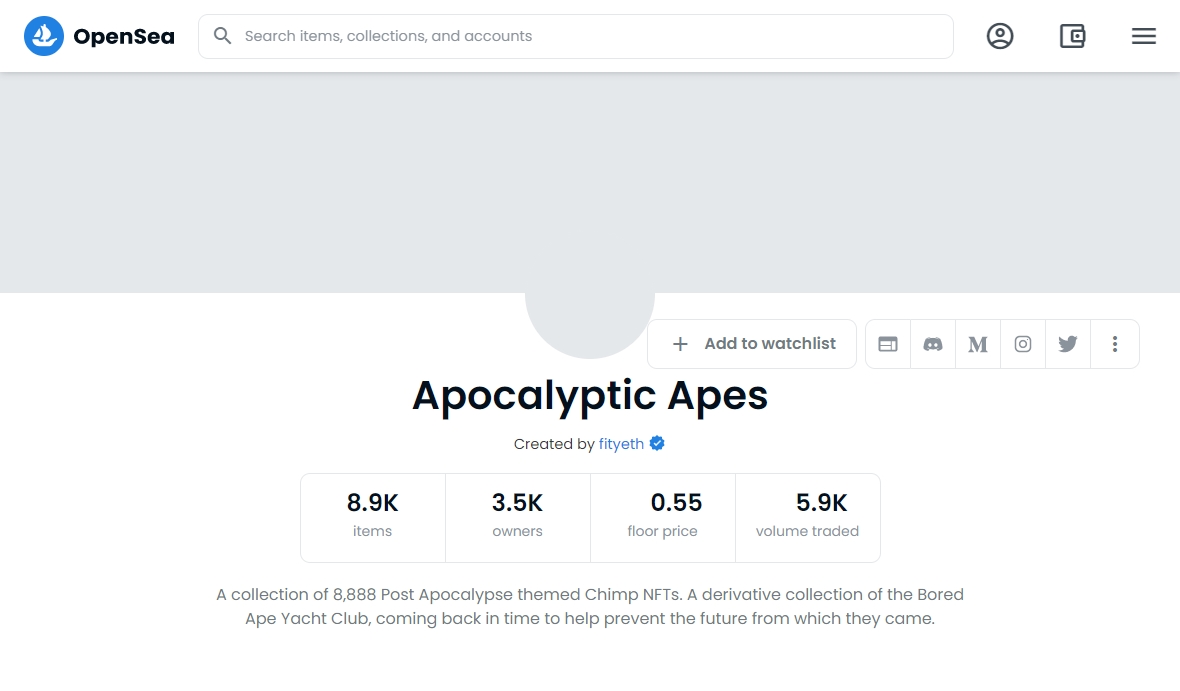Click the grey collection banner image
Viewport: 1180px width, 691px height.
tap(590, 183)
